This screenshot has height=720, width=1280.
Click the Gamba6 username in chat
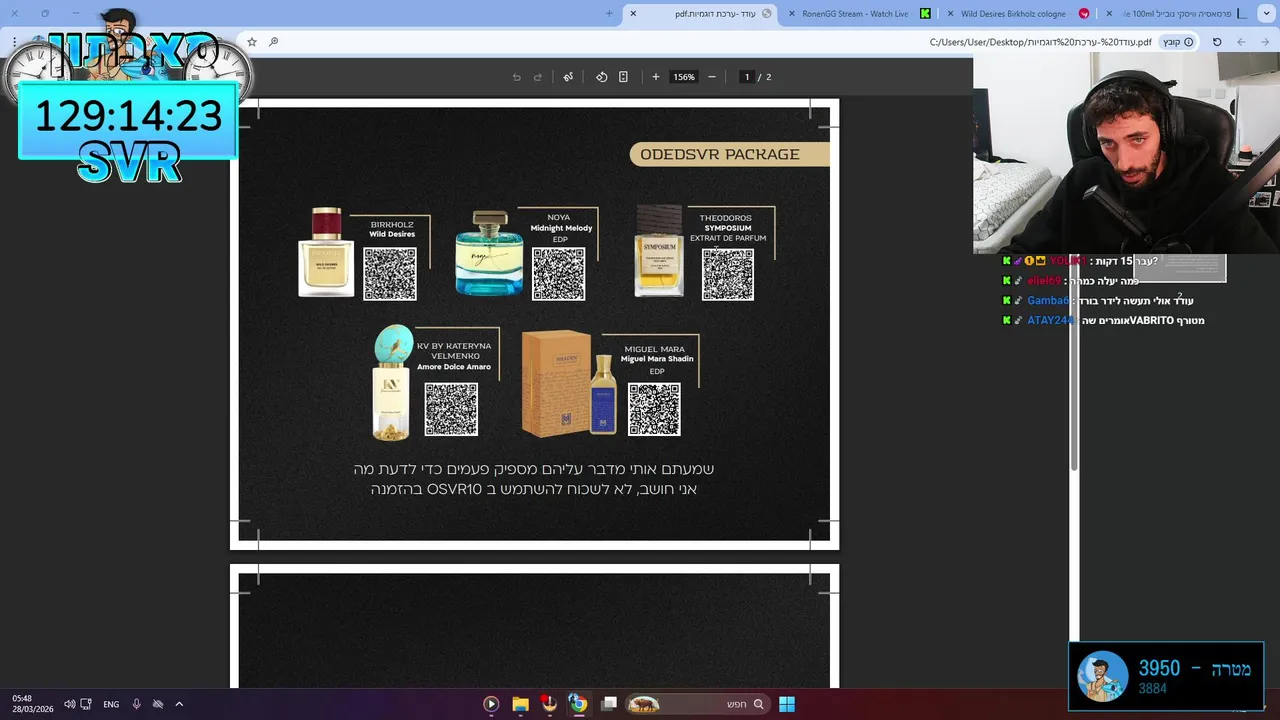(x=1048, y=301)
